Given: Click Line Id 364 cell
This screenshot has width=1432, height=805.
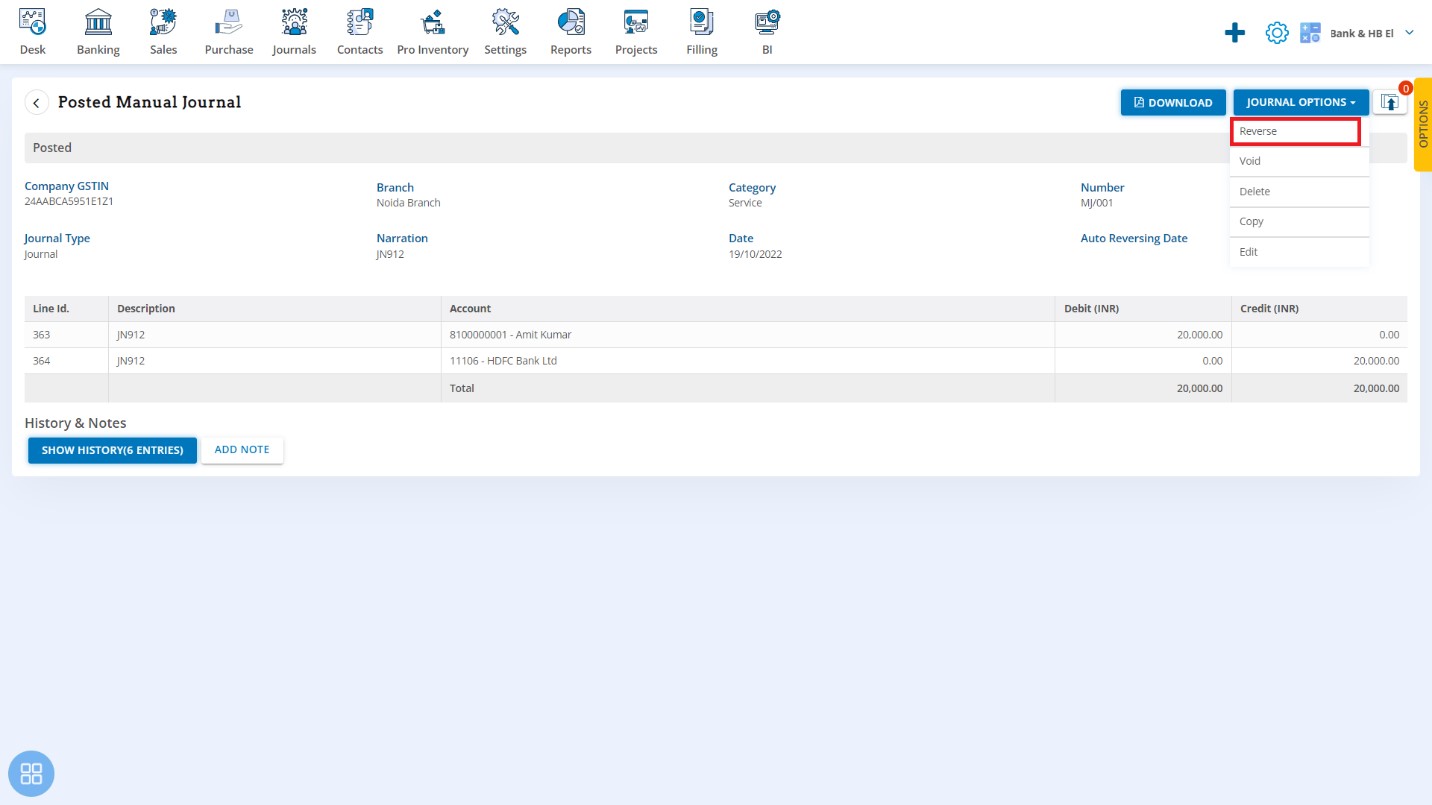Looking at the screenshot, I should (66, 361).
